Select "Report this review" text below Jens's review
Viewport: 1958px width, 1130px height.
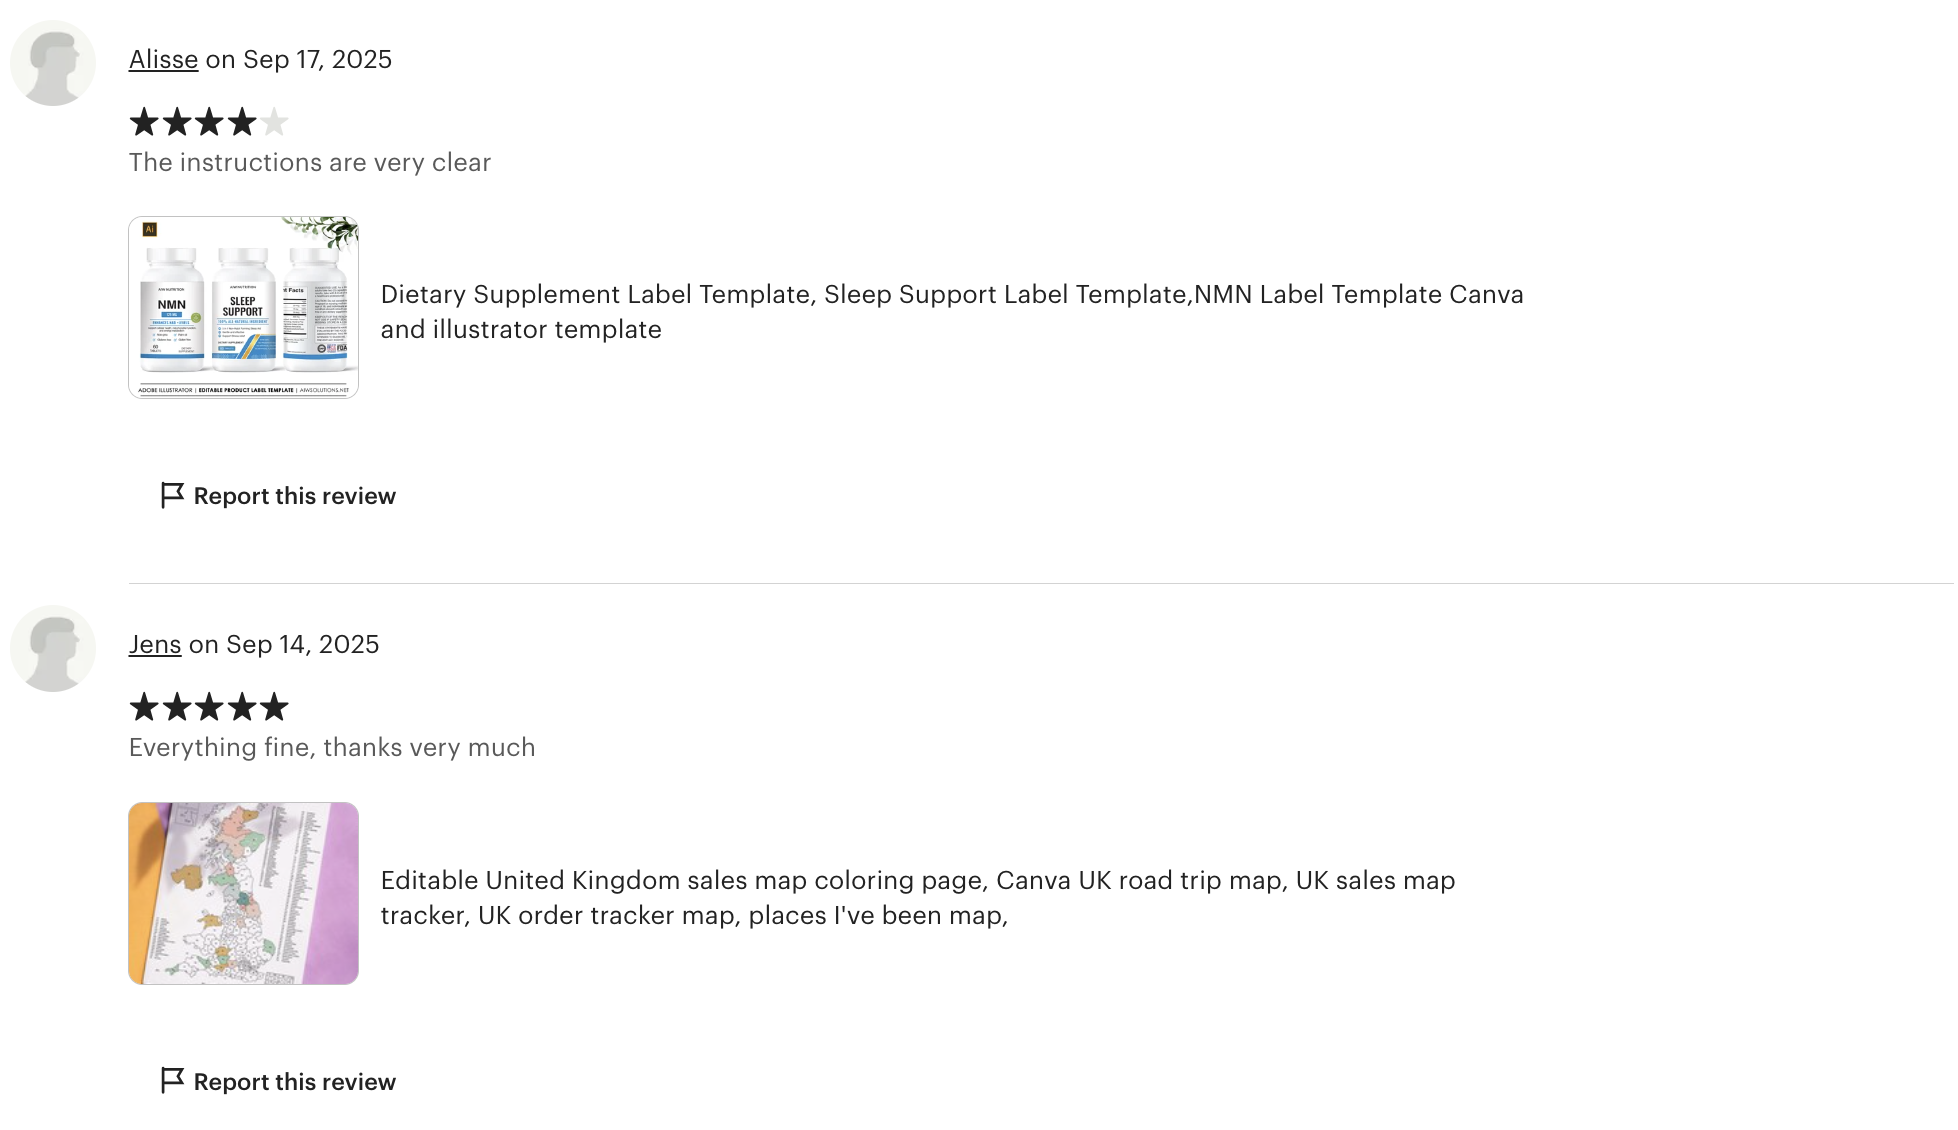tap(294, 1082)
